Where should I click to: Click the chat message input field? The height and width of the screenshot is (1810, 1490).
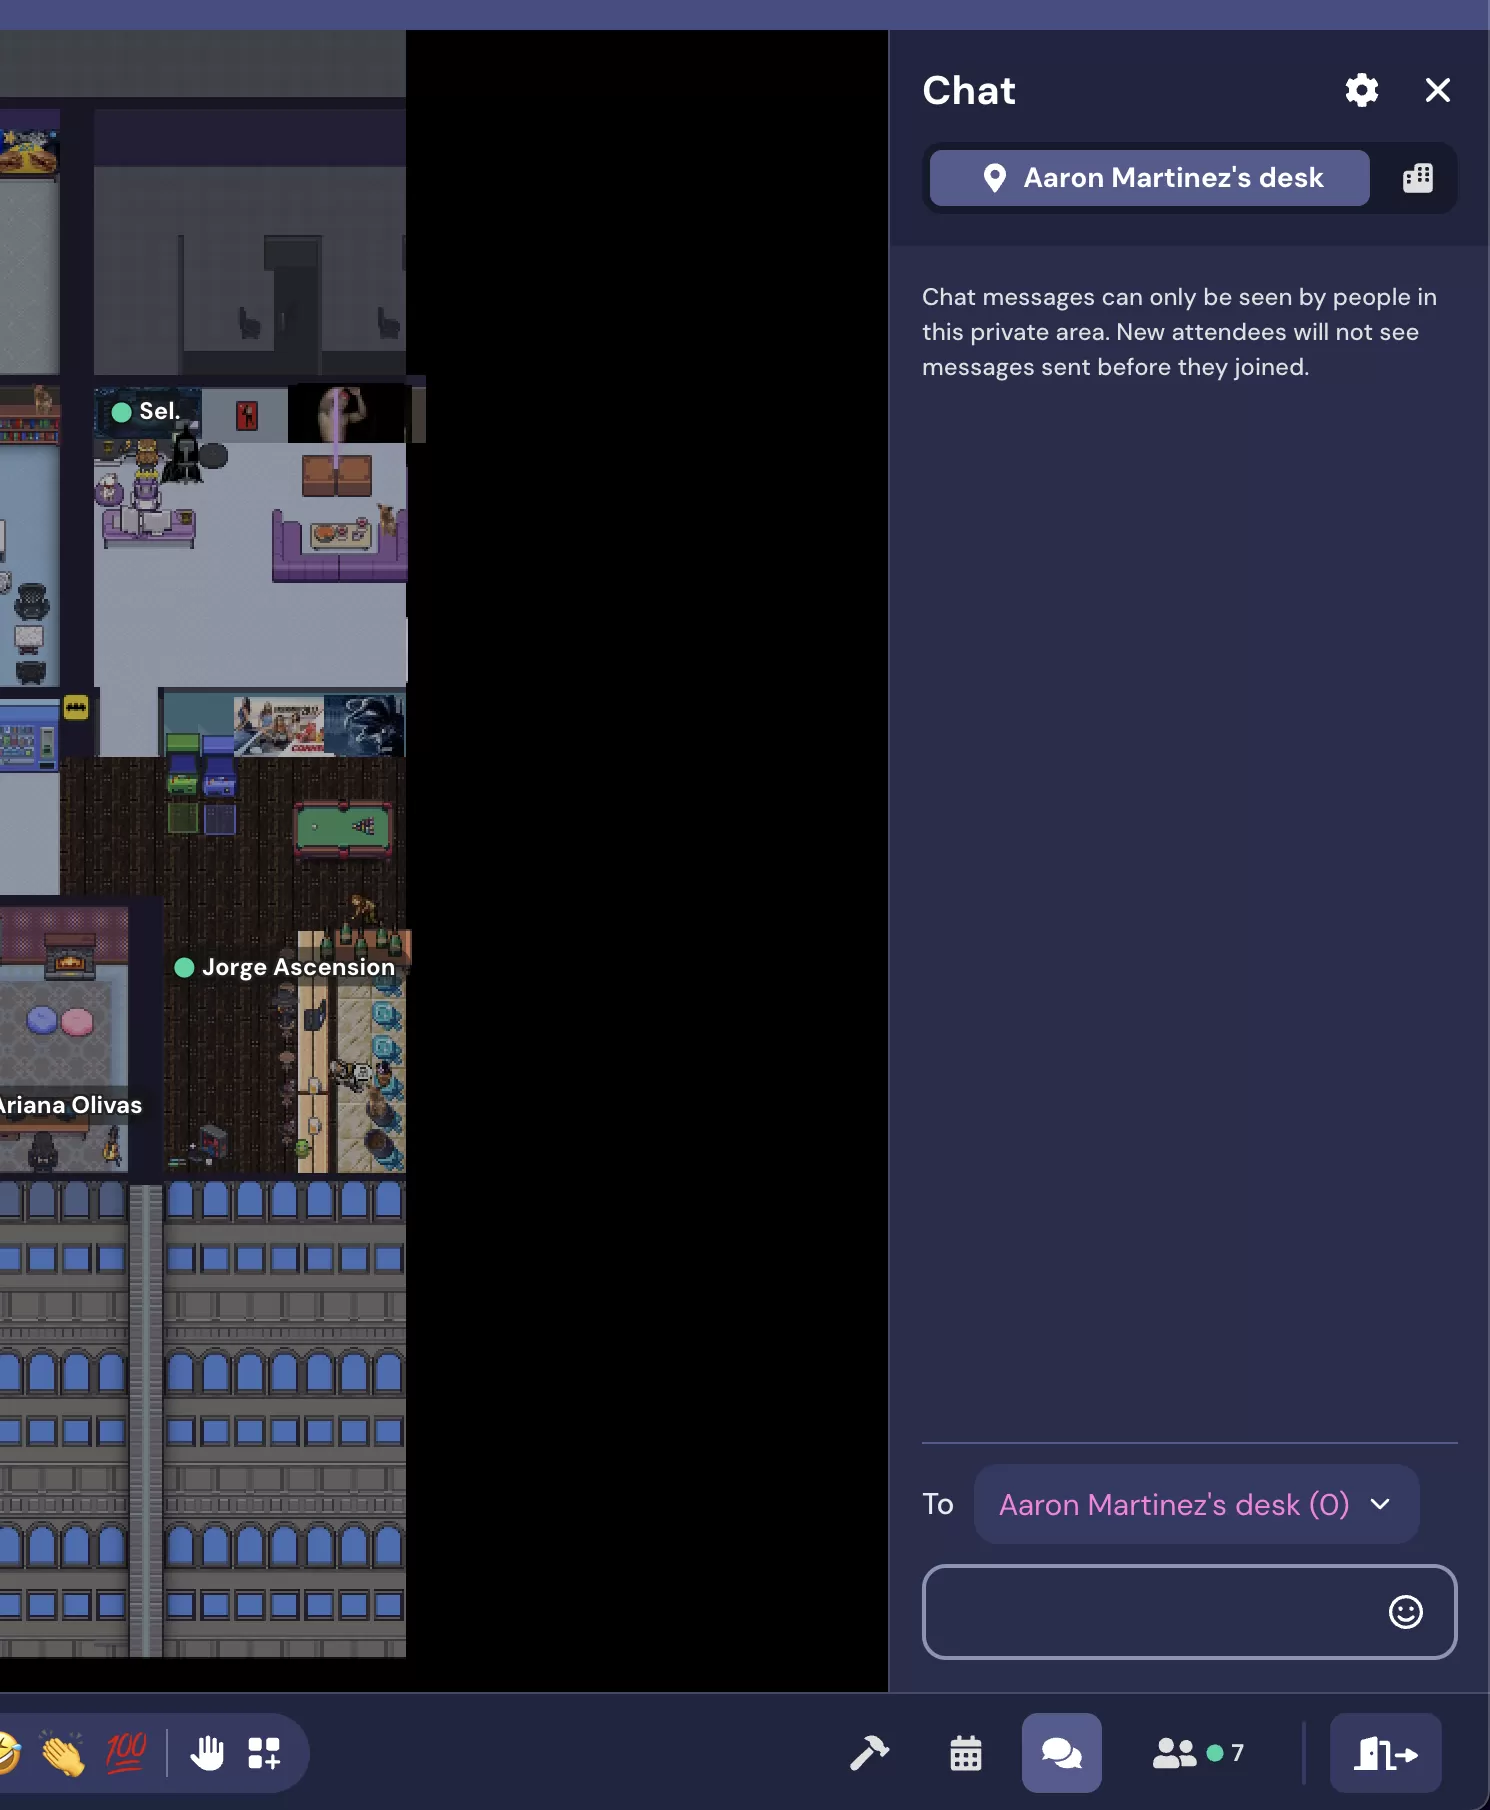tap(1150, 1611)
